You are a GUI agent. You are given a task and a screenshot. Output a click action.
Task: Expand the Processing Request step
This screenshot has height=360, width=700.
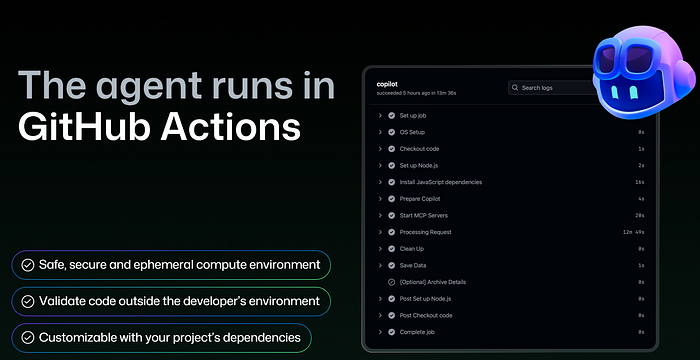(x=380, y=232)
